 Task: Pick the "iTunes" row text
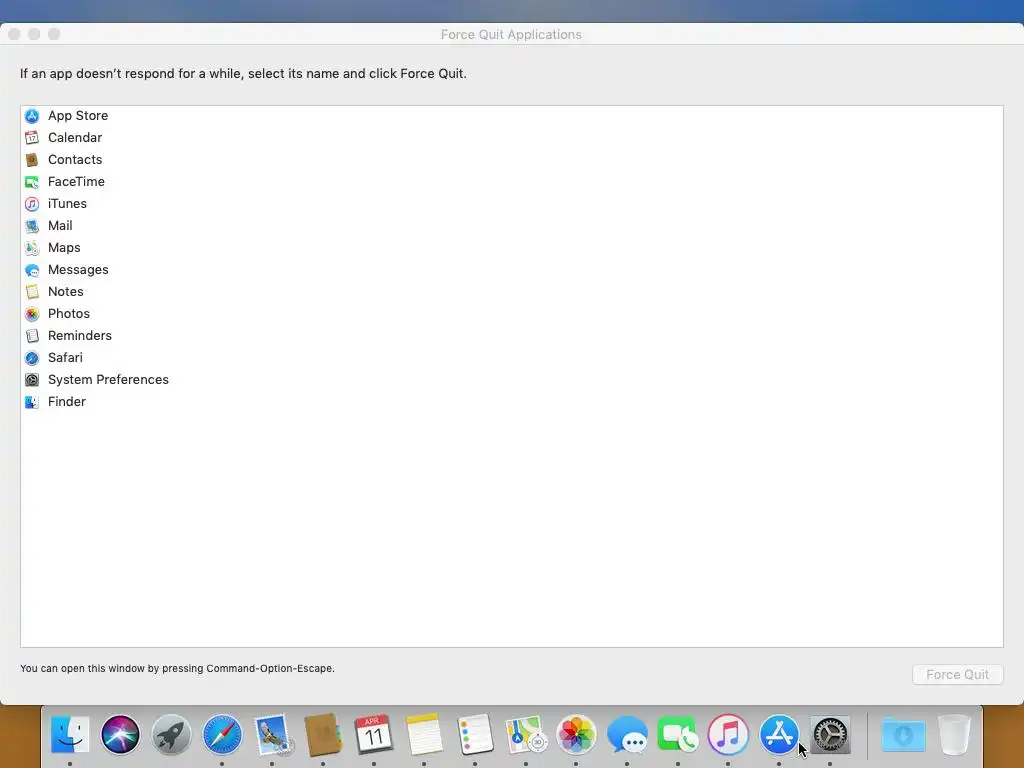(x=67, y=204)
